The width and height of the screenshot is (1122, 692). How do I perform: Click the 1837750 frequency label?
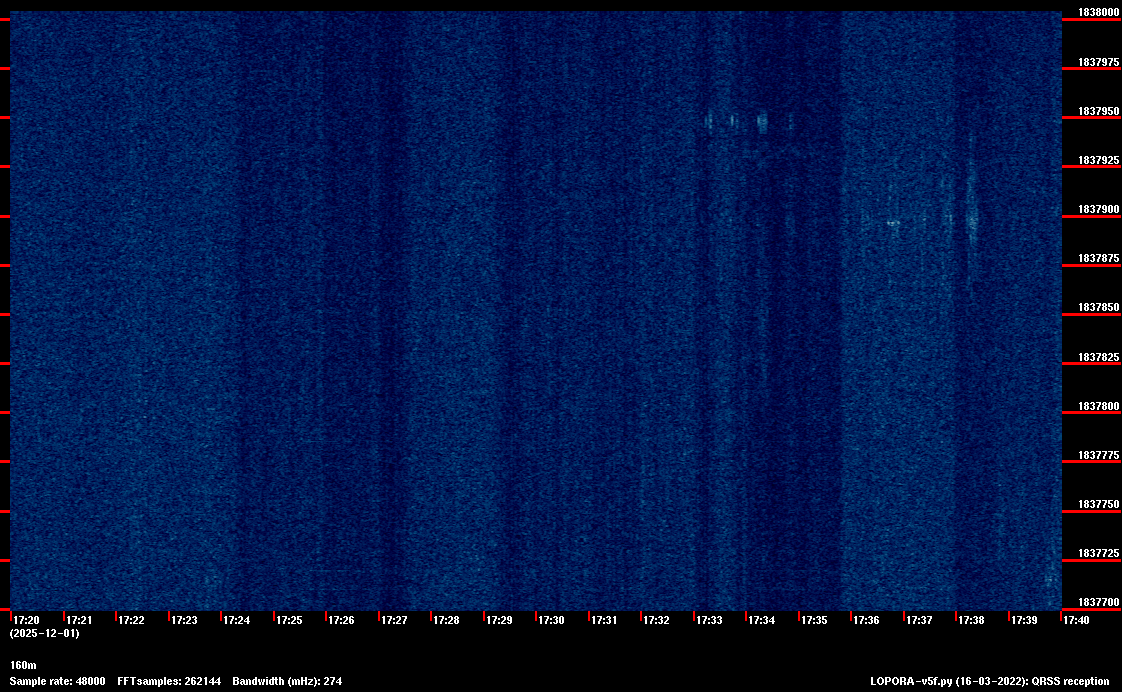[1098, 505]
